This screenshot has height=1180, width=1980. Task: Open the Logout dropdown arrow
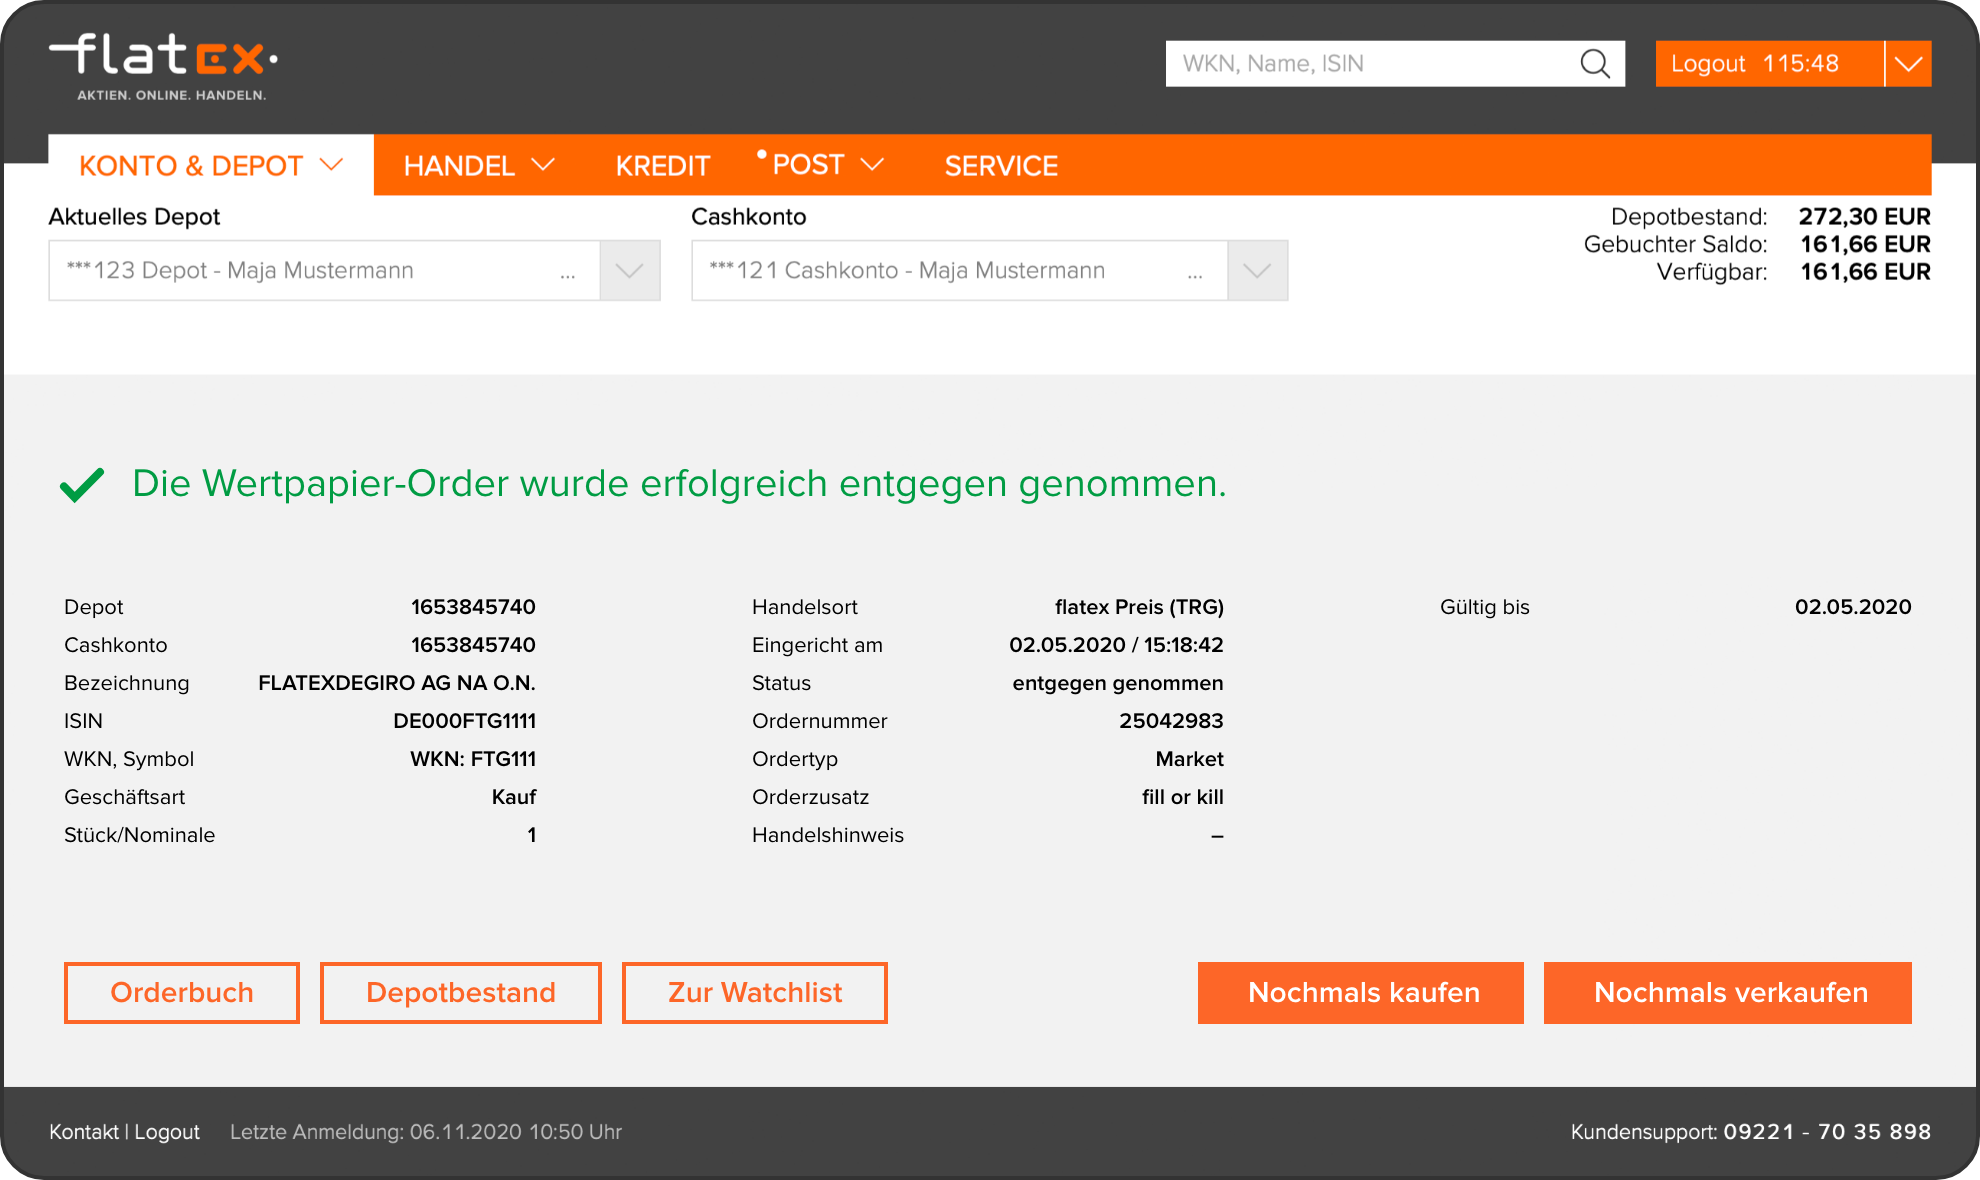click(x=1908, y=63)
